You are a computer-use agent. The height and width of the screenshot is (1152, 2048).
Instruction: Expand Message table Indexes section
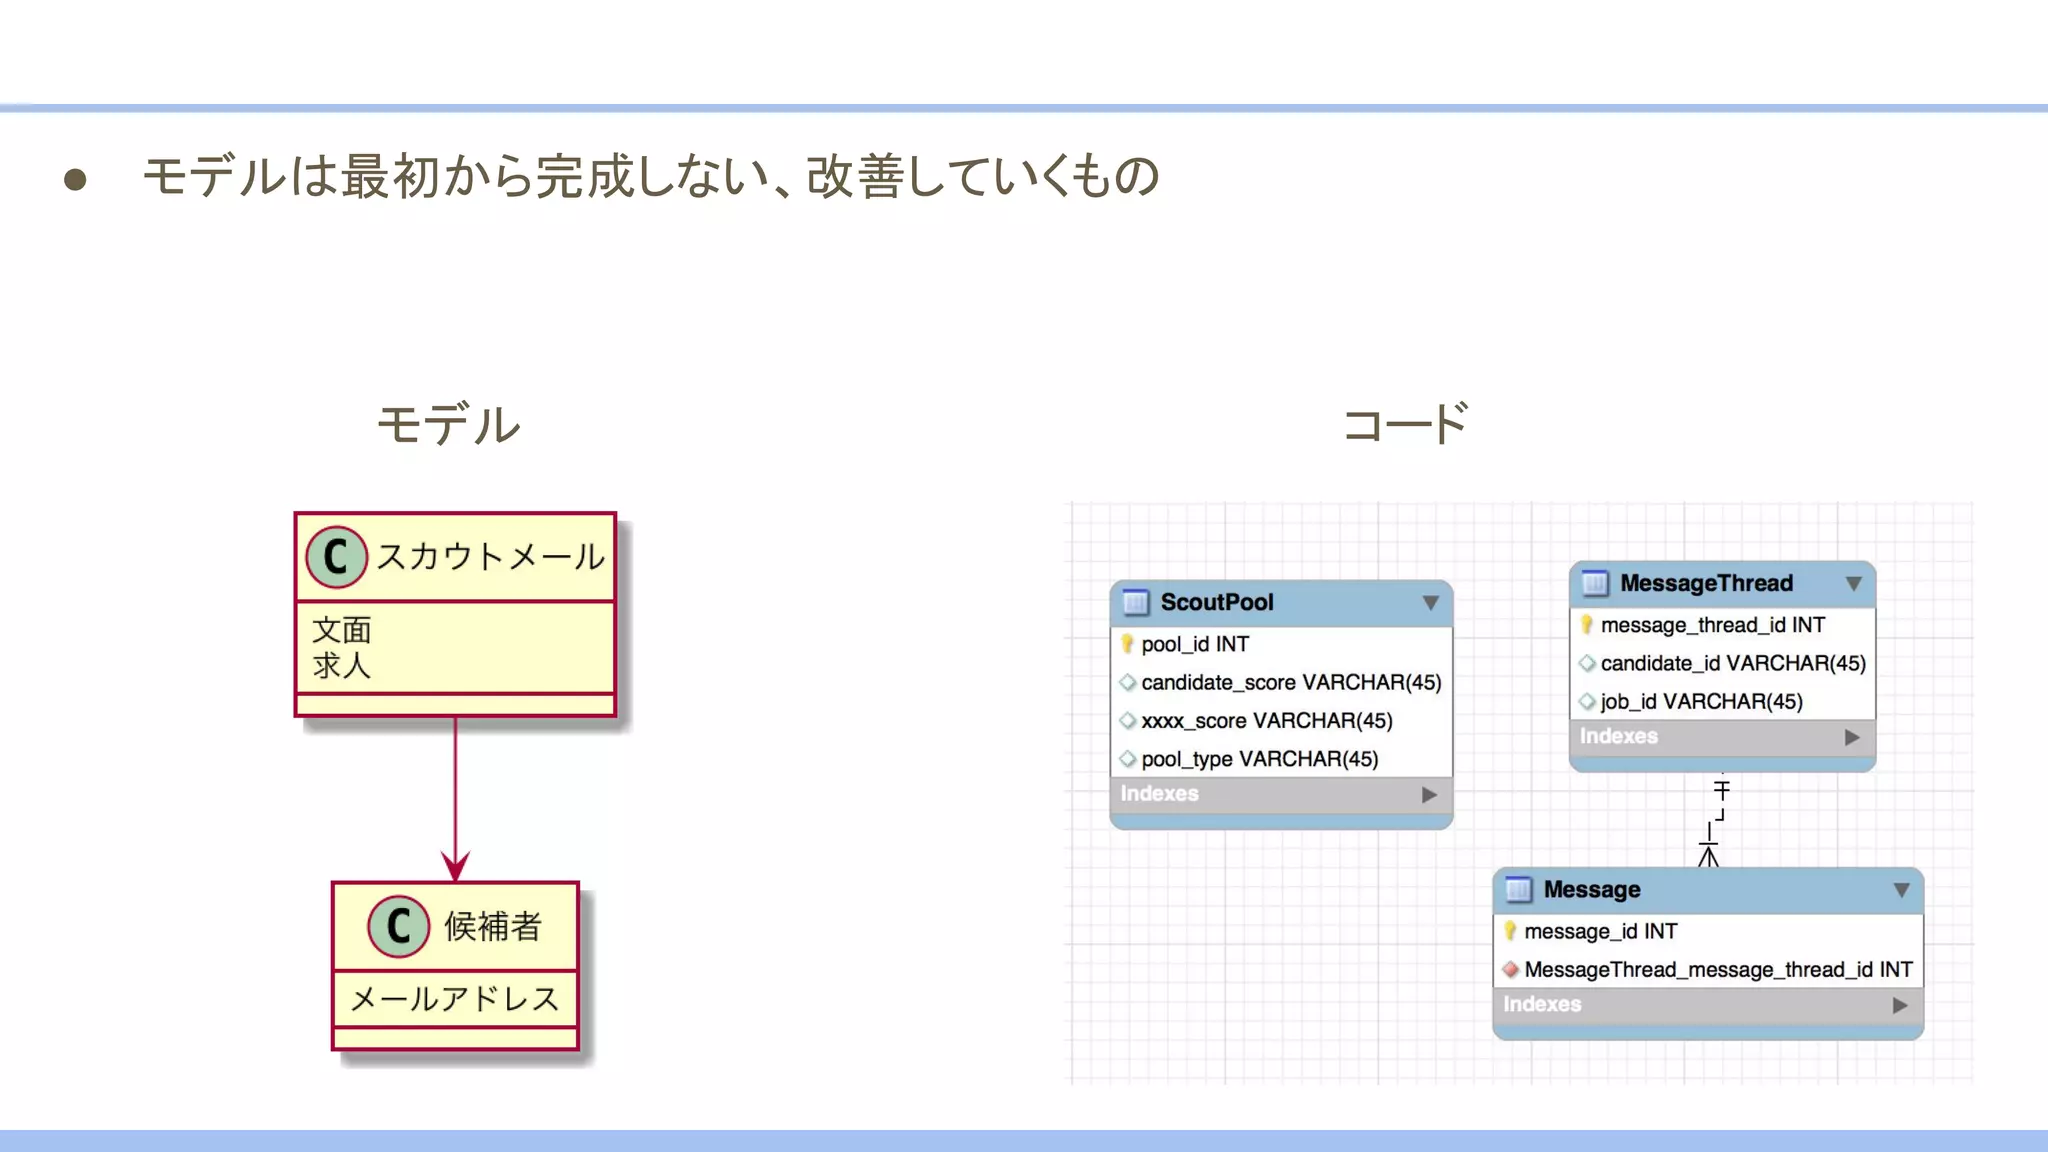(1900, 1005)
